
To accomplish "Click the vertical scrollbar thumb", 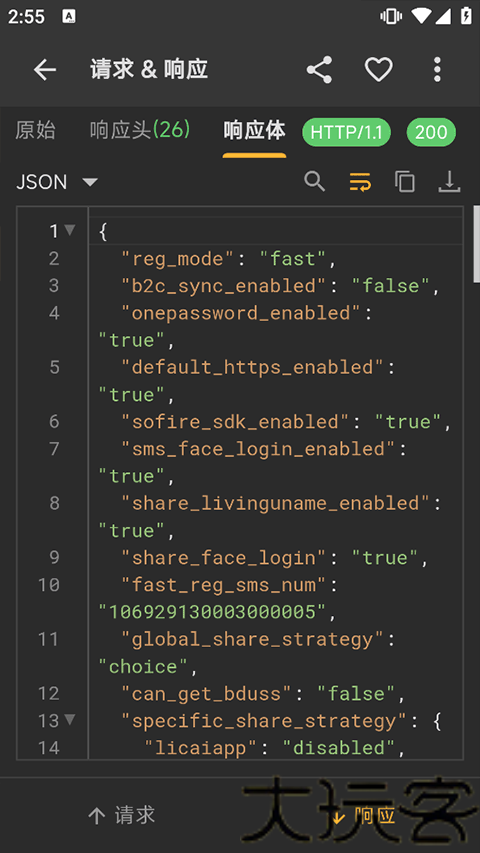I will coord(477,244).
